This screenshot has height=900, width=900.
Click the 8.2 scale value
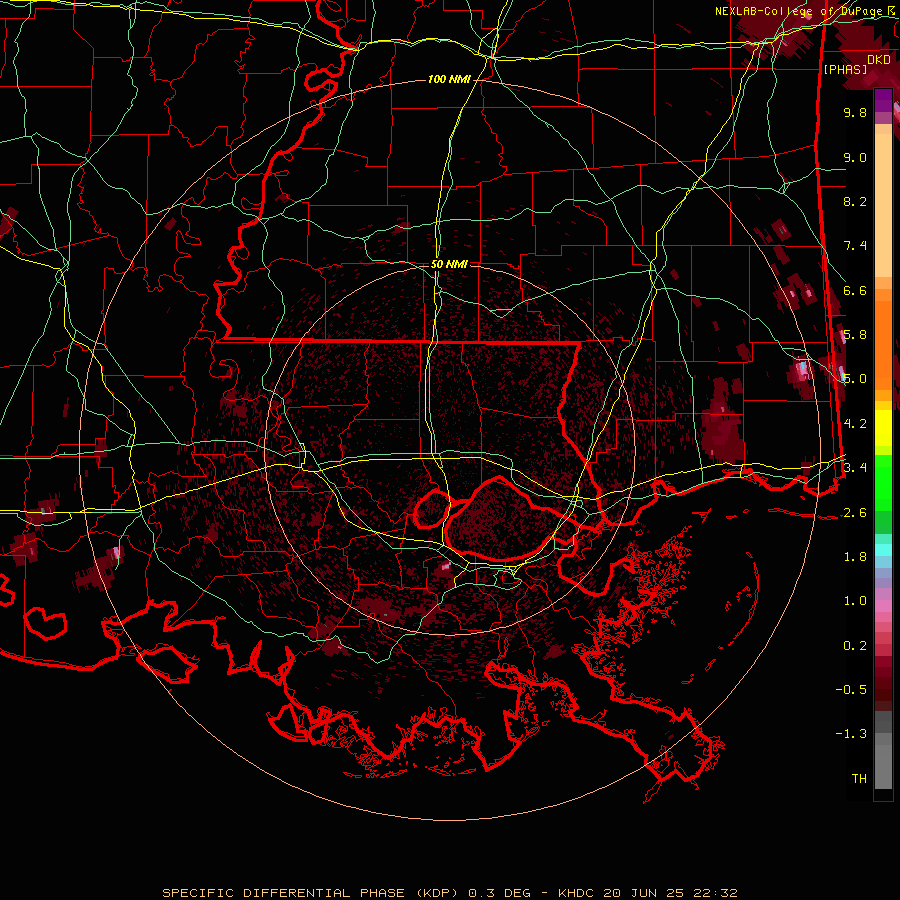[x=855, y=201]
